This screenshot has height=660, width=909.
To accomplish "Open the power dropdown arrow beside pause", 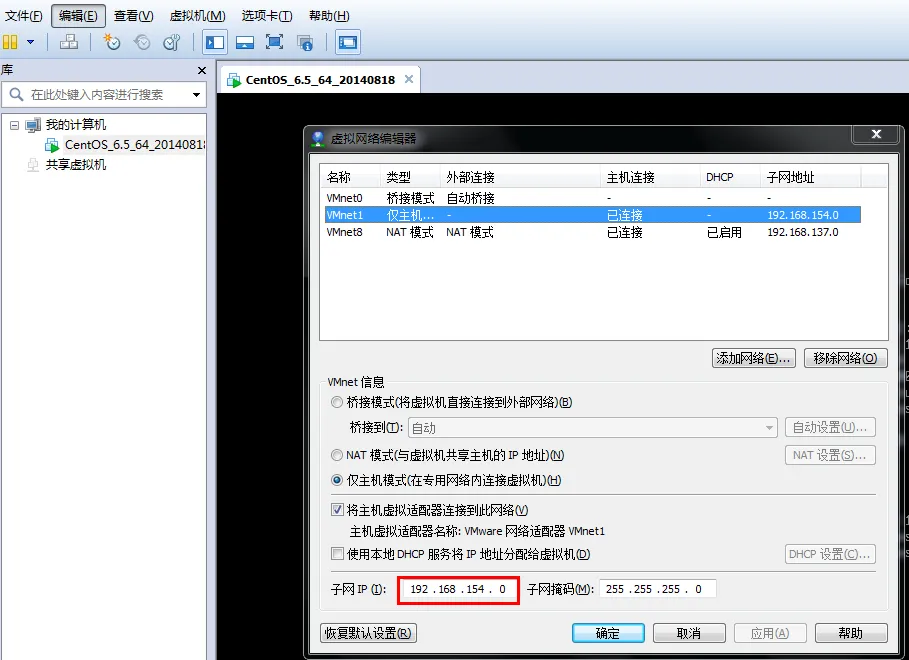I will click(31, 42).
